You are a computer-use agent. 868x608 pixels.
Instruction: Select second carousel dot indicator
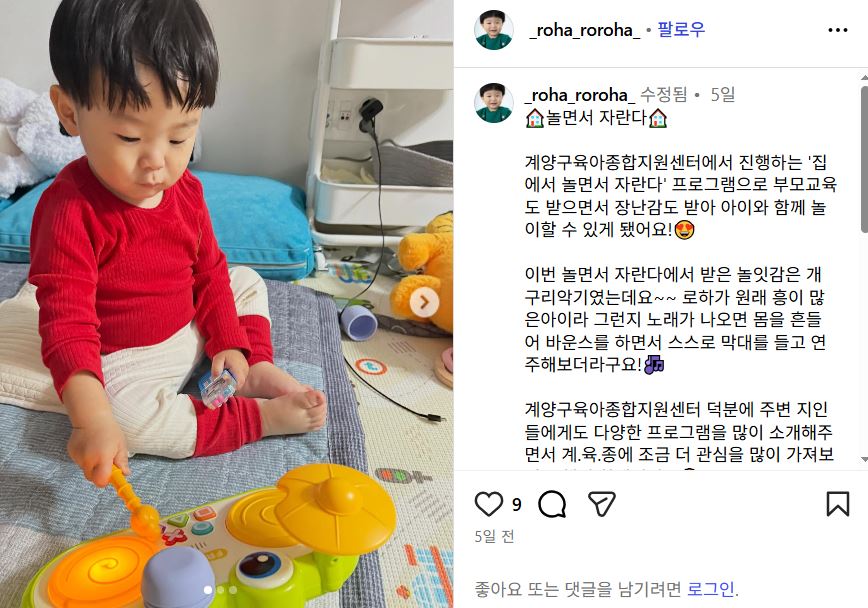coord(220,590)
